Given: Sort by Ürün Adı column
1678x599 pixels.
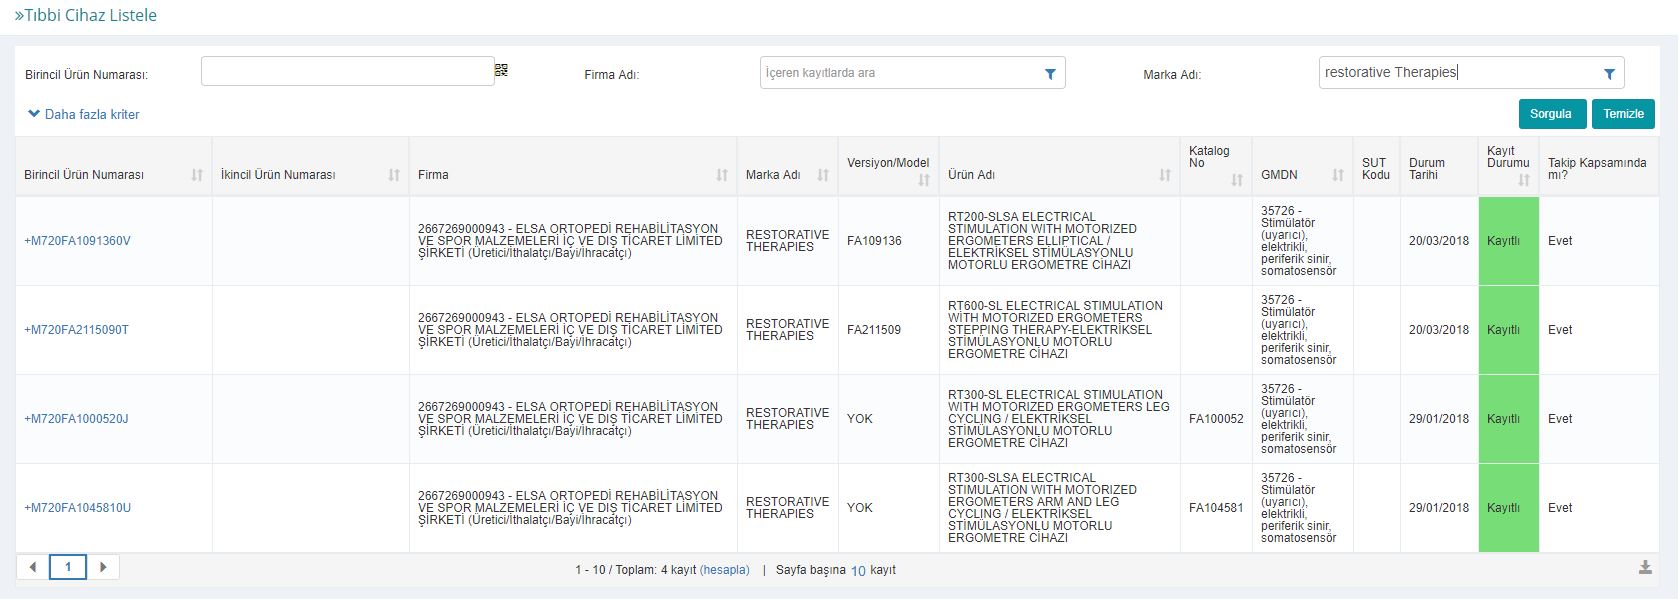Looking at the screenshot, I should click(1165, 175).
